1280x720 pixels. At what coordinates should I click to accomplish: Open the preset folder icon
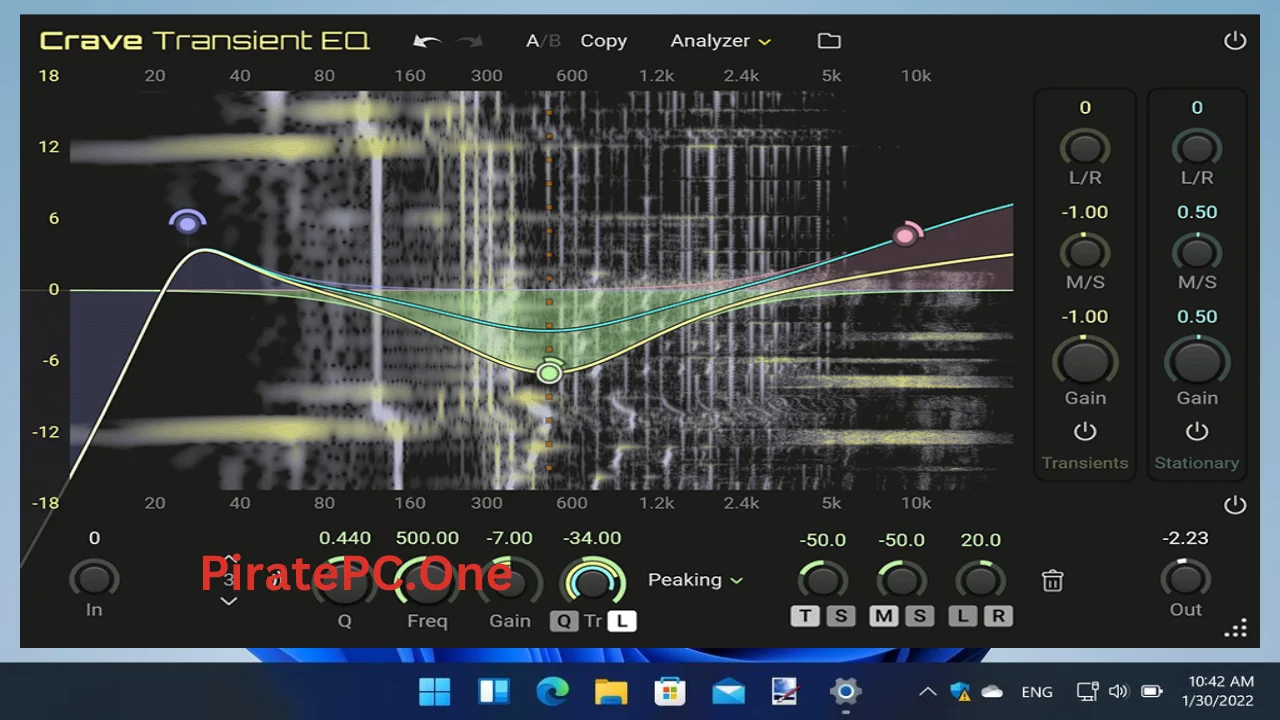(x=829, y=41)
